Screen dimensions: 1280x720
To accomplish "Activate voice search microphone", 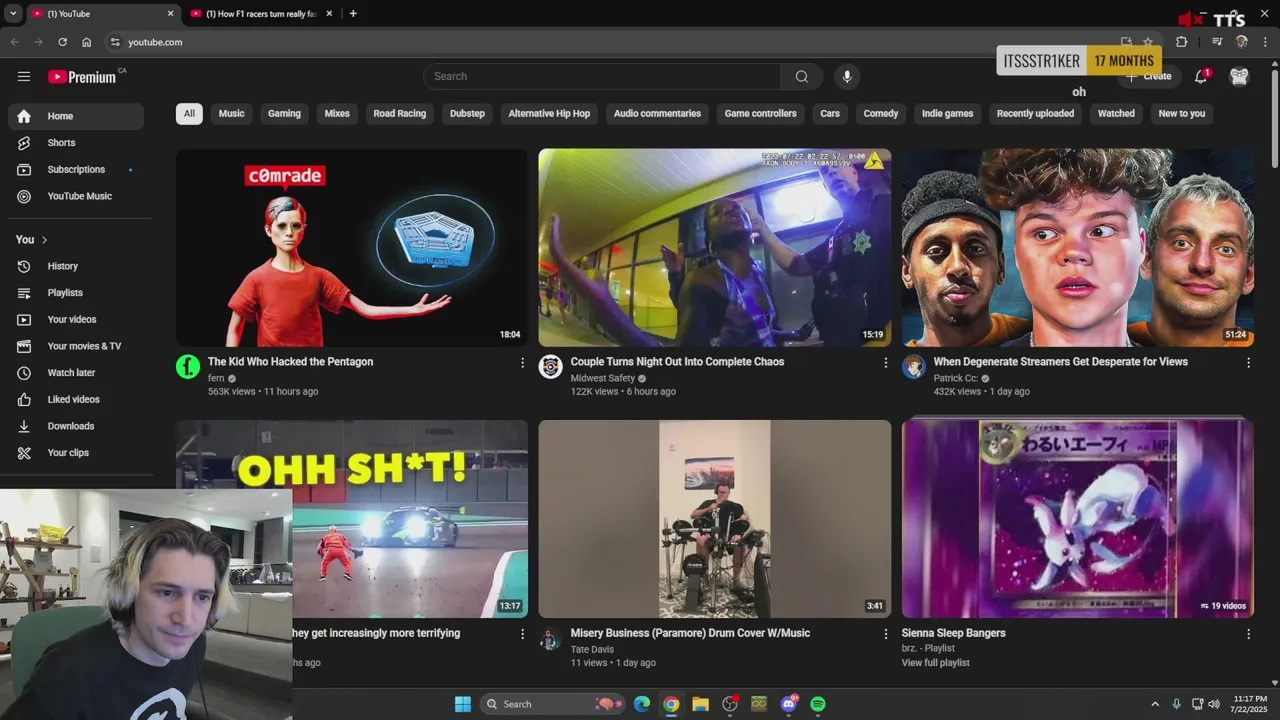I will [x=847, y=76].
